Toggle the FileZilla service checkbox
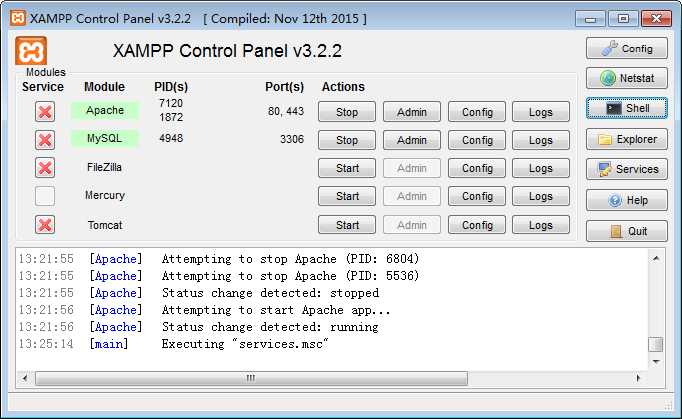Viewport: 682px width, 419px height. click(x=45, y=168)
